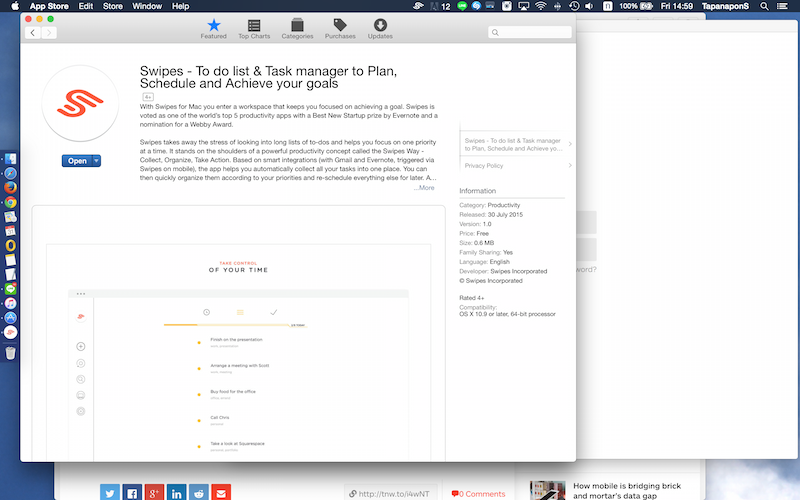Go back with the back arrow

(33, 33)
